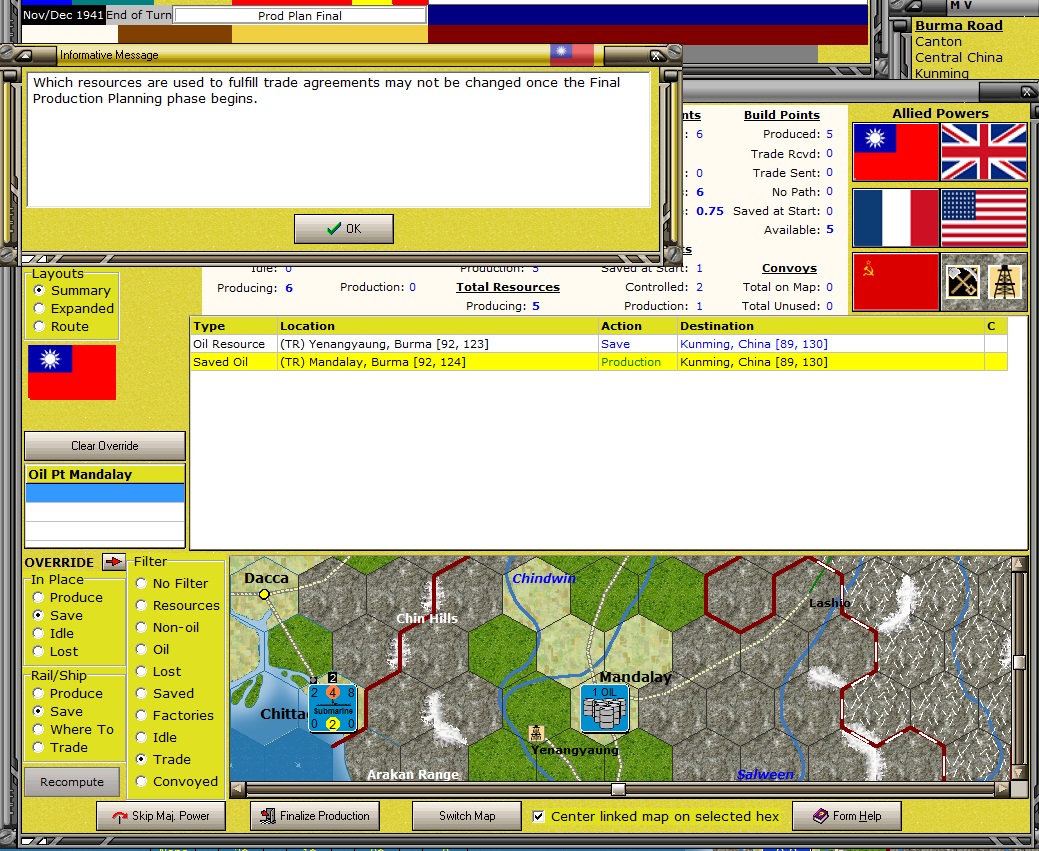Click the Switch Map button
1039x851 pixels.
(x=467, y=816)
